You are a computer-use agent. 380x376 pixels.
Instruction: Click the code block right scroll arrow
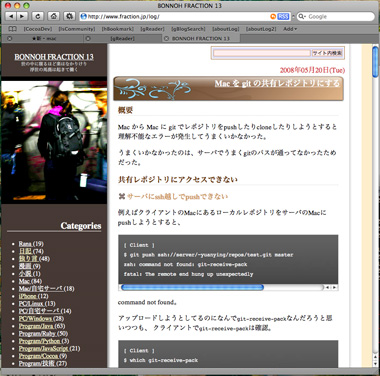(334, 287)
